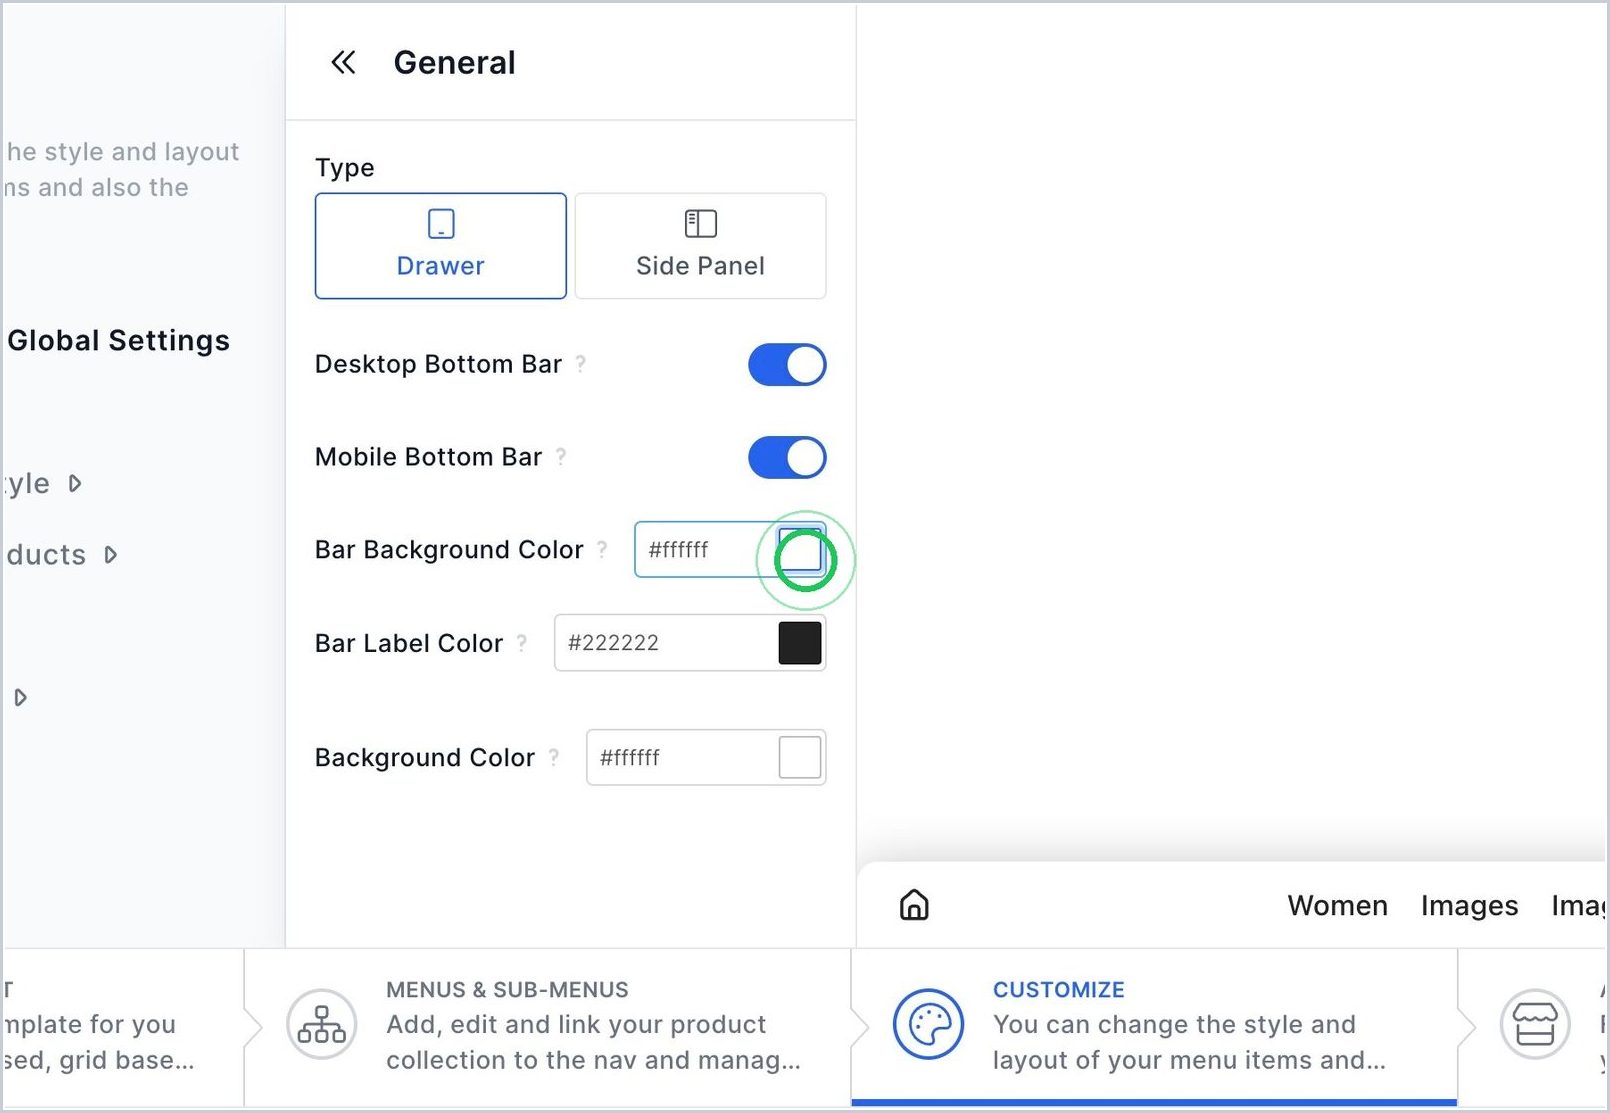Open the Bar Background Color swatch picker

tap(800, 550)
